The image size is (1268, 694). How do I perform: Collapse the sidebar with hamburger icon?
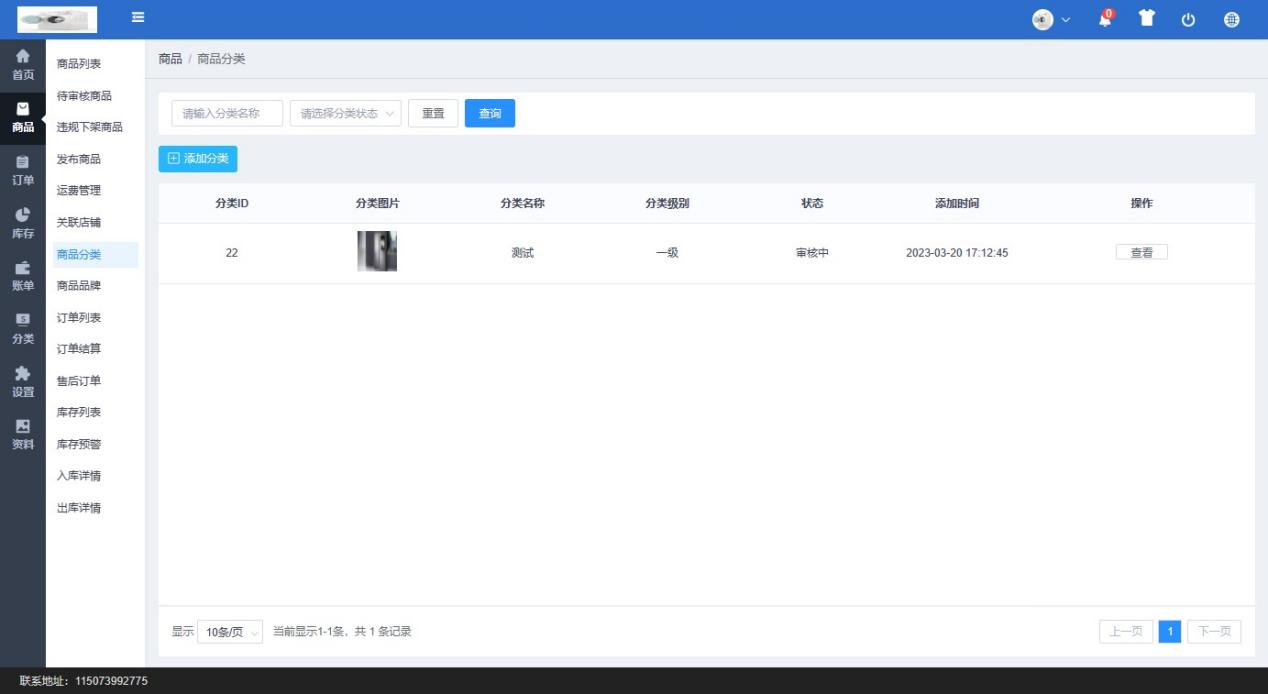pos(138,17)
